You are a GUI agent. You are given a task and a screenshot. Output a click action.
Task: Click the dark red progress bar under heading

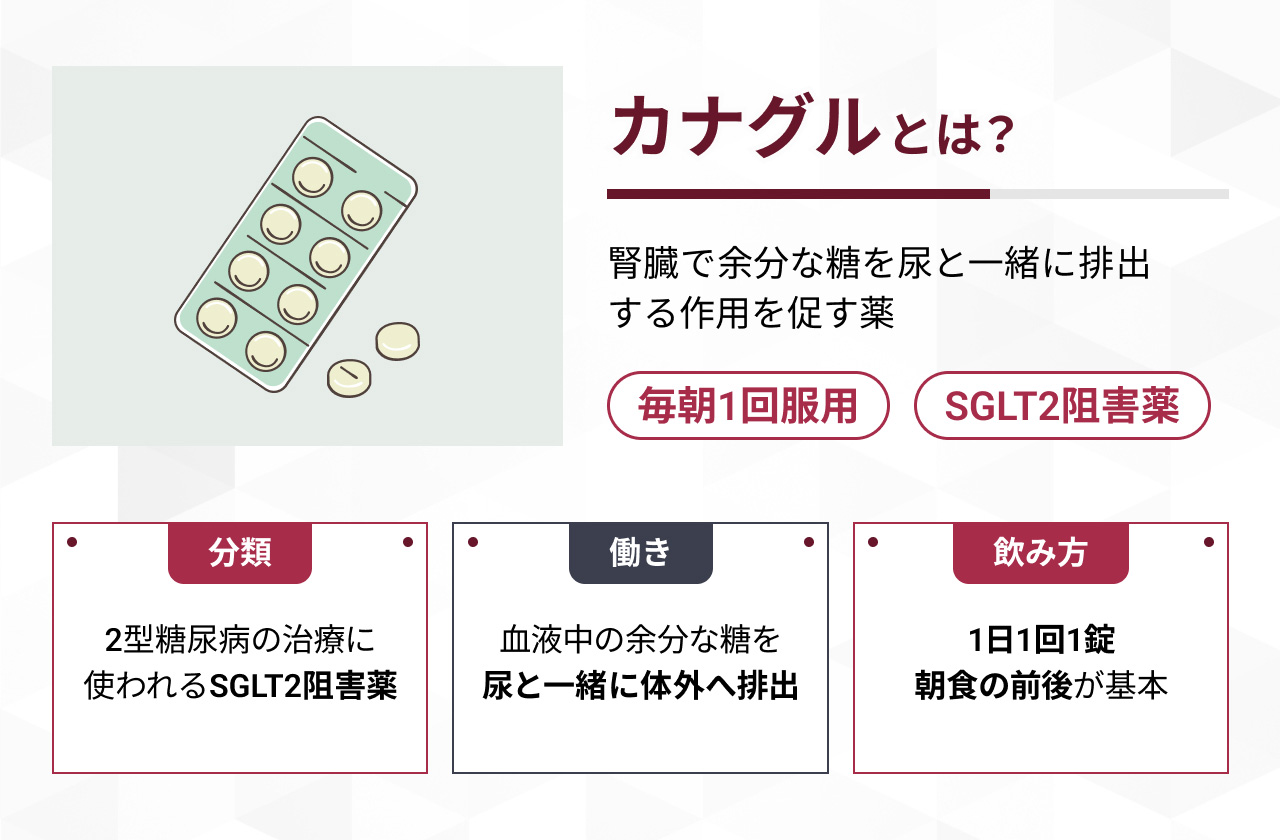[x=798, y=194]
